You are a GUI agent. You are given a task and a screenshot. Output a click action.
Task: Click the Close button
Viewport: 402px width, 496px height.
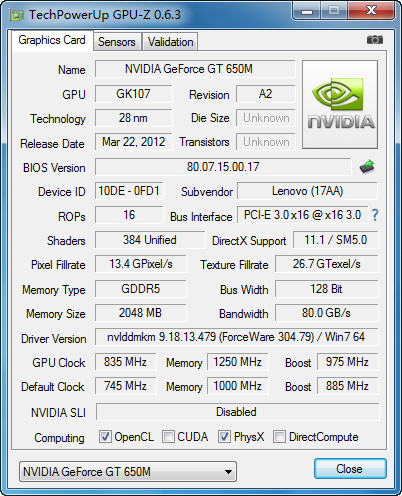350,469
